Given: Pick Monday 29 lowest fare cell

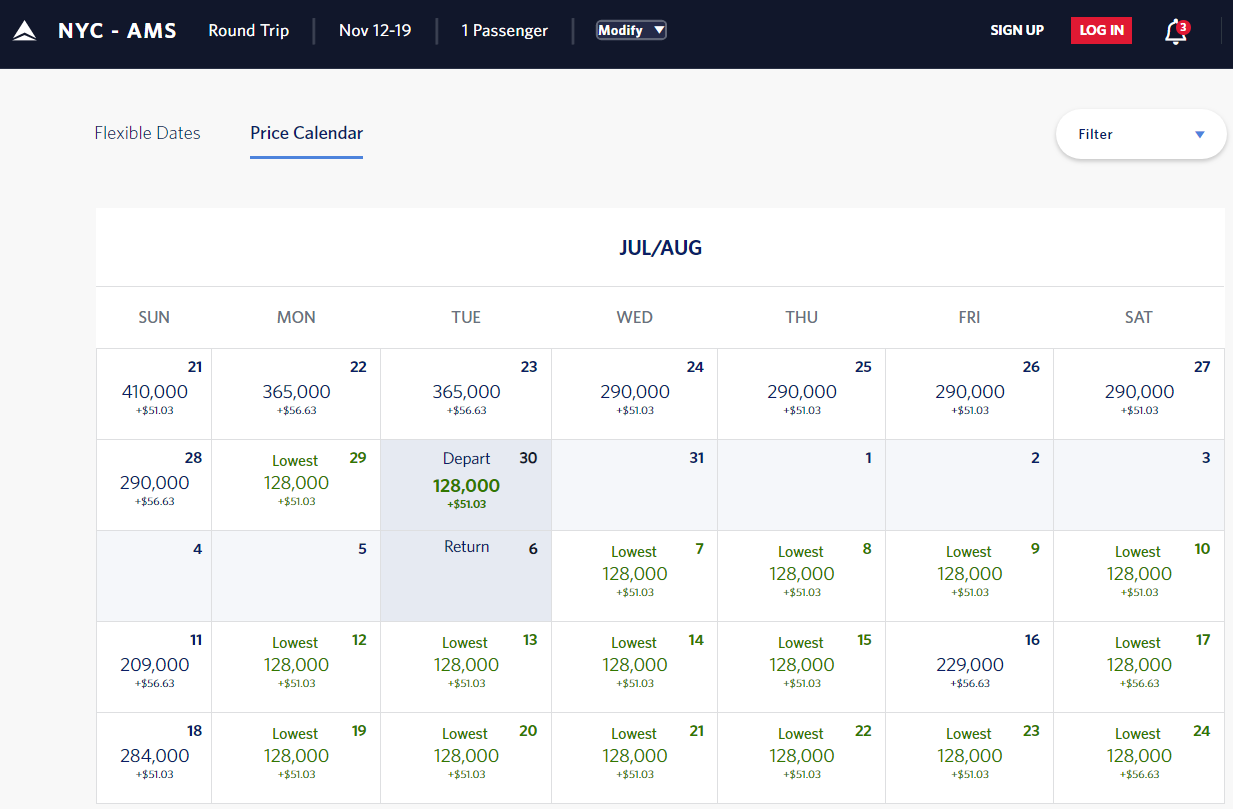Looking at the screenshot, I should (296, 485).
